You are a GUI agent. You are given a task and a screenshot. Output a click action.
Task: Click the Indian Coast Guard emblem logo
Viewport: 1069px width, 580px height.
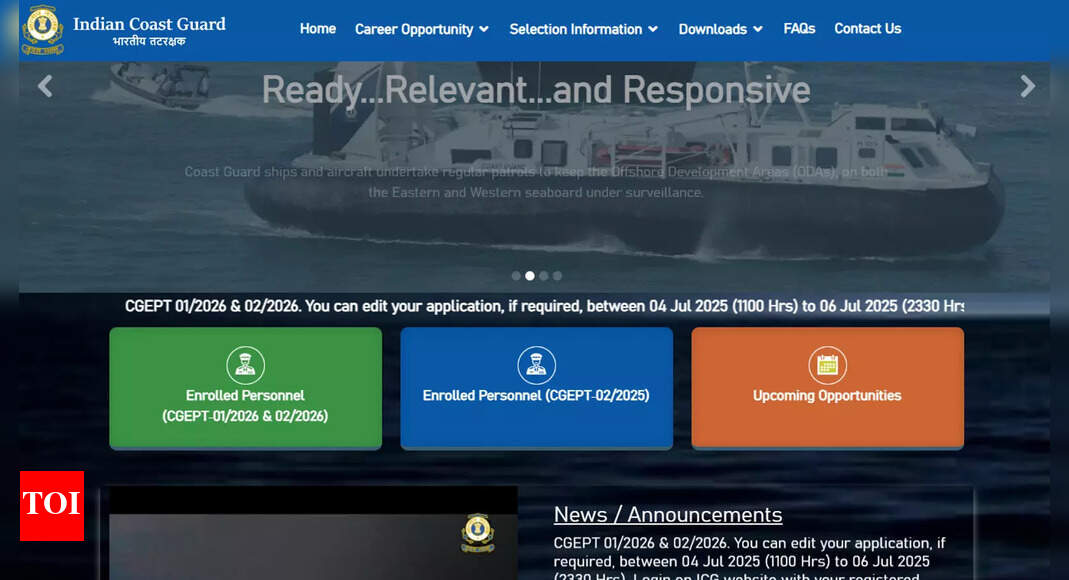point(43,29)
